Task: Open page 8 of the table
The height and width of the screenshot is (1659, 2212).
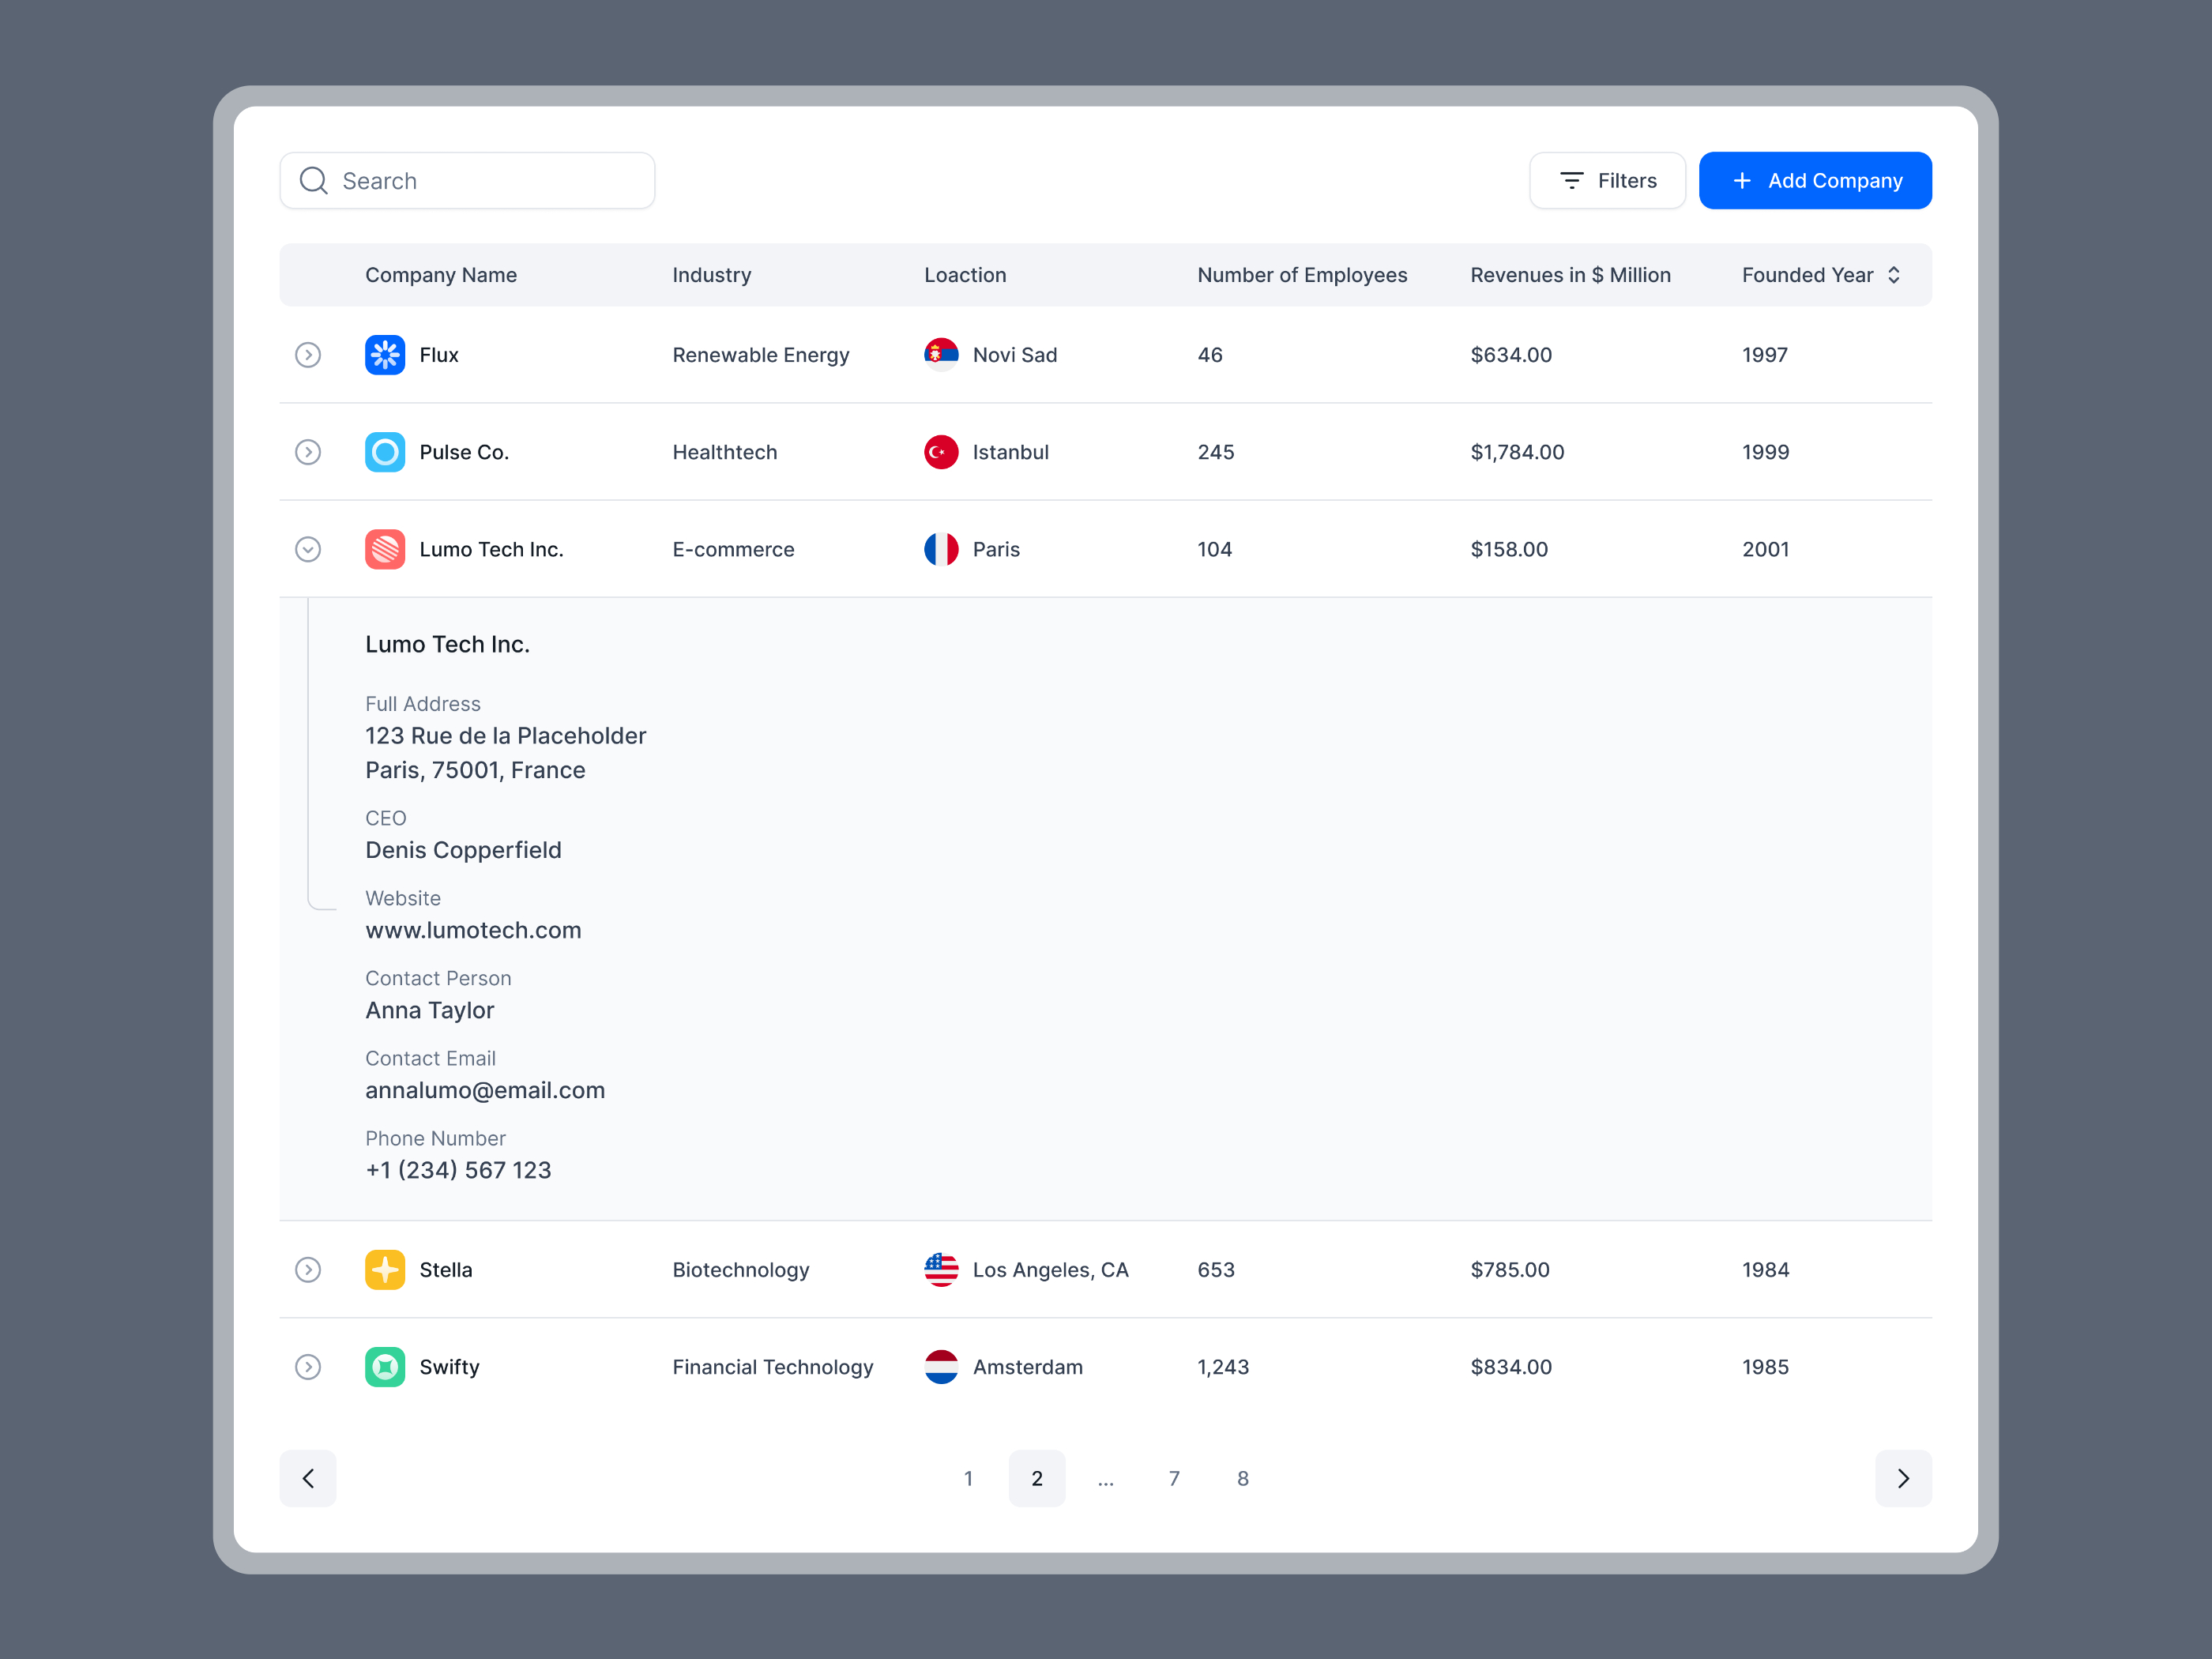Action: (1242, 1478)
